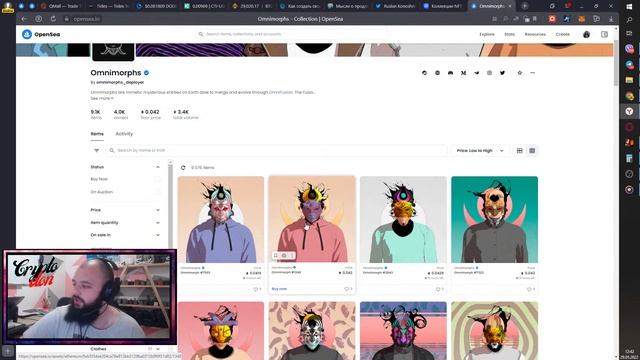640x360 pixels.
Task: Open the purple hoodie Omnimorph thumbnail
Action: coord(221,220)
